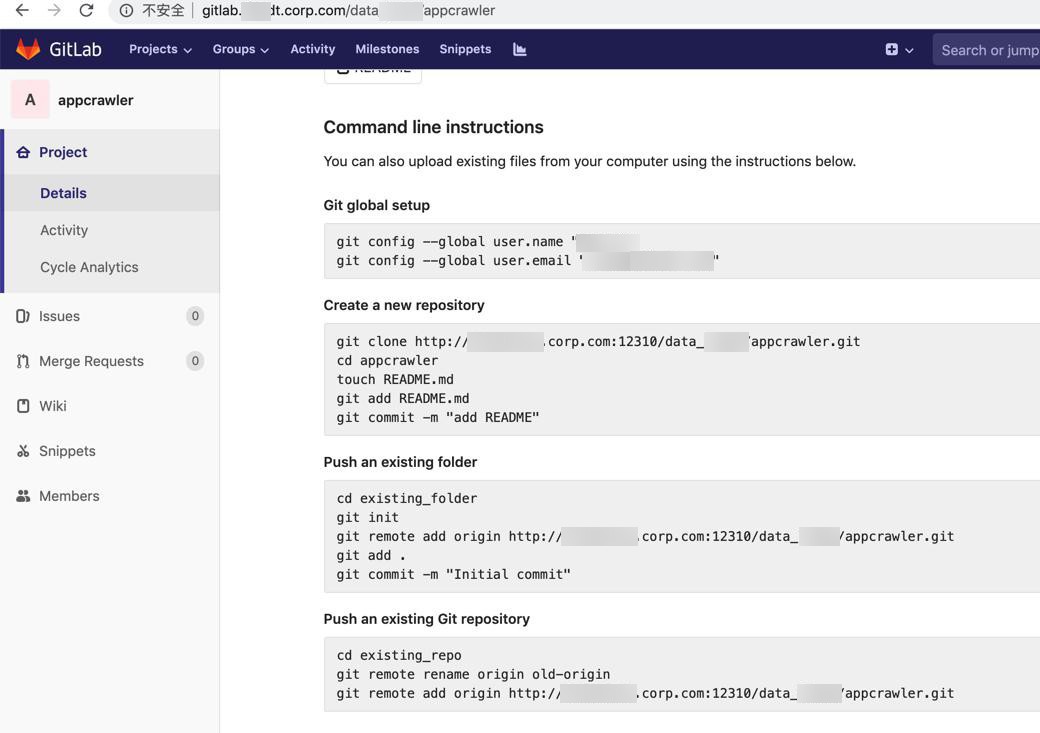Click the Merge Requests icon
The height and width of the screenshot is (733, 1040).
(23, 361)
